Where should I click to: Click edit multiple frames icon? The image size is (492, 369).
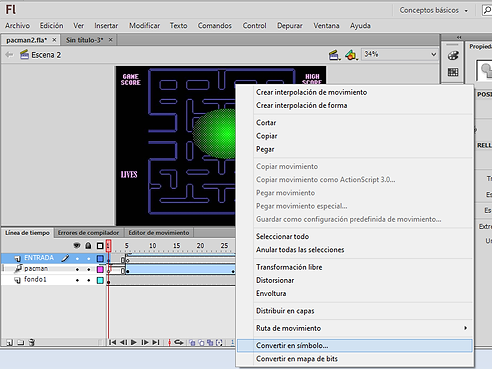tap(210, 342)
